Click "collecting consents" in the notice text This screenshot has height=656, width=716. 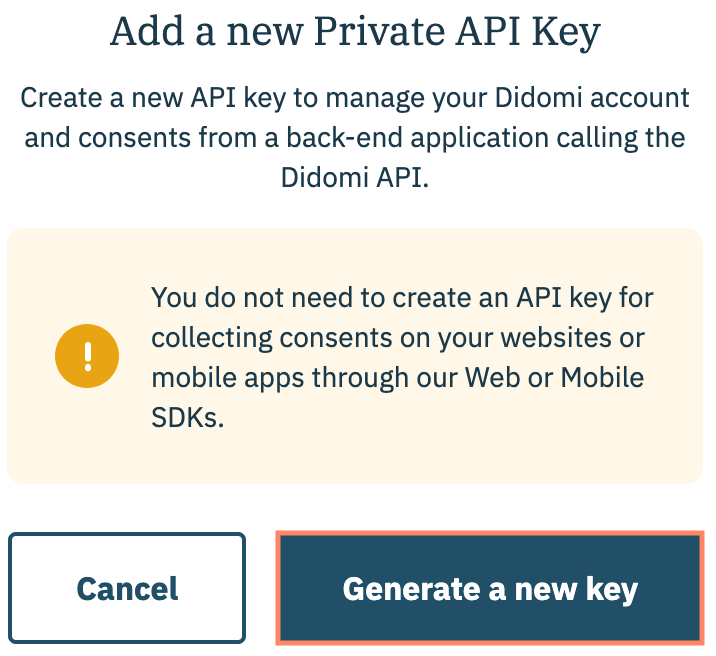coord(270,337)
